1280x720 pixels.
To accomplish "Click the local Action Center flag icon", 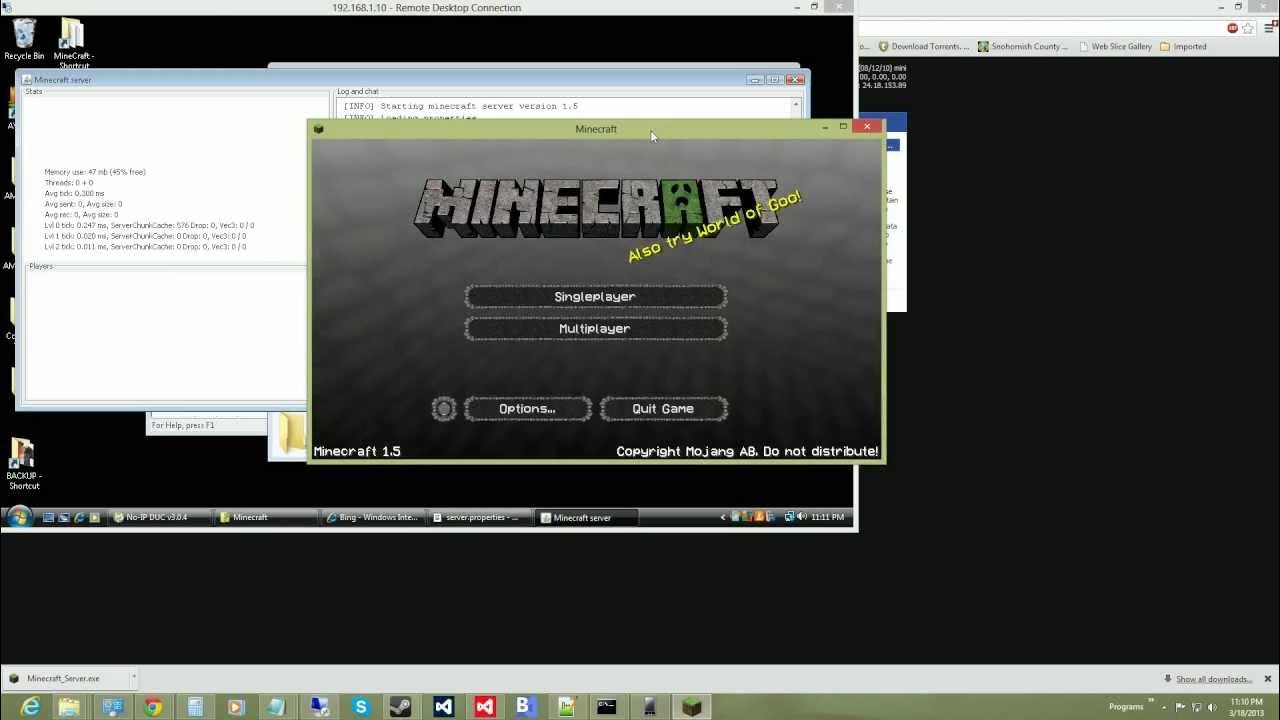I will pos(1178,707).
